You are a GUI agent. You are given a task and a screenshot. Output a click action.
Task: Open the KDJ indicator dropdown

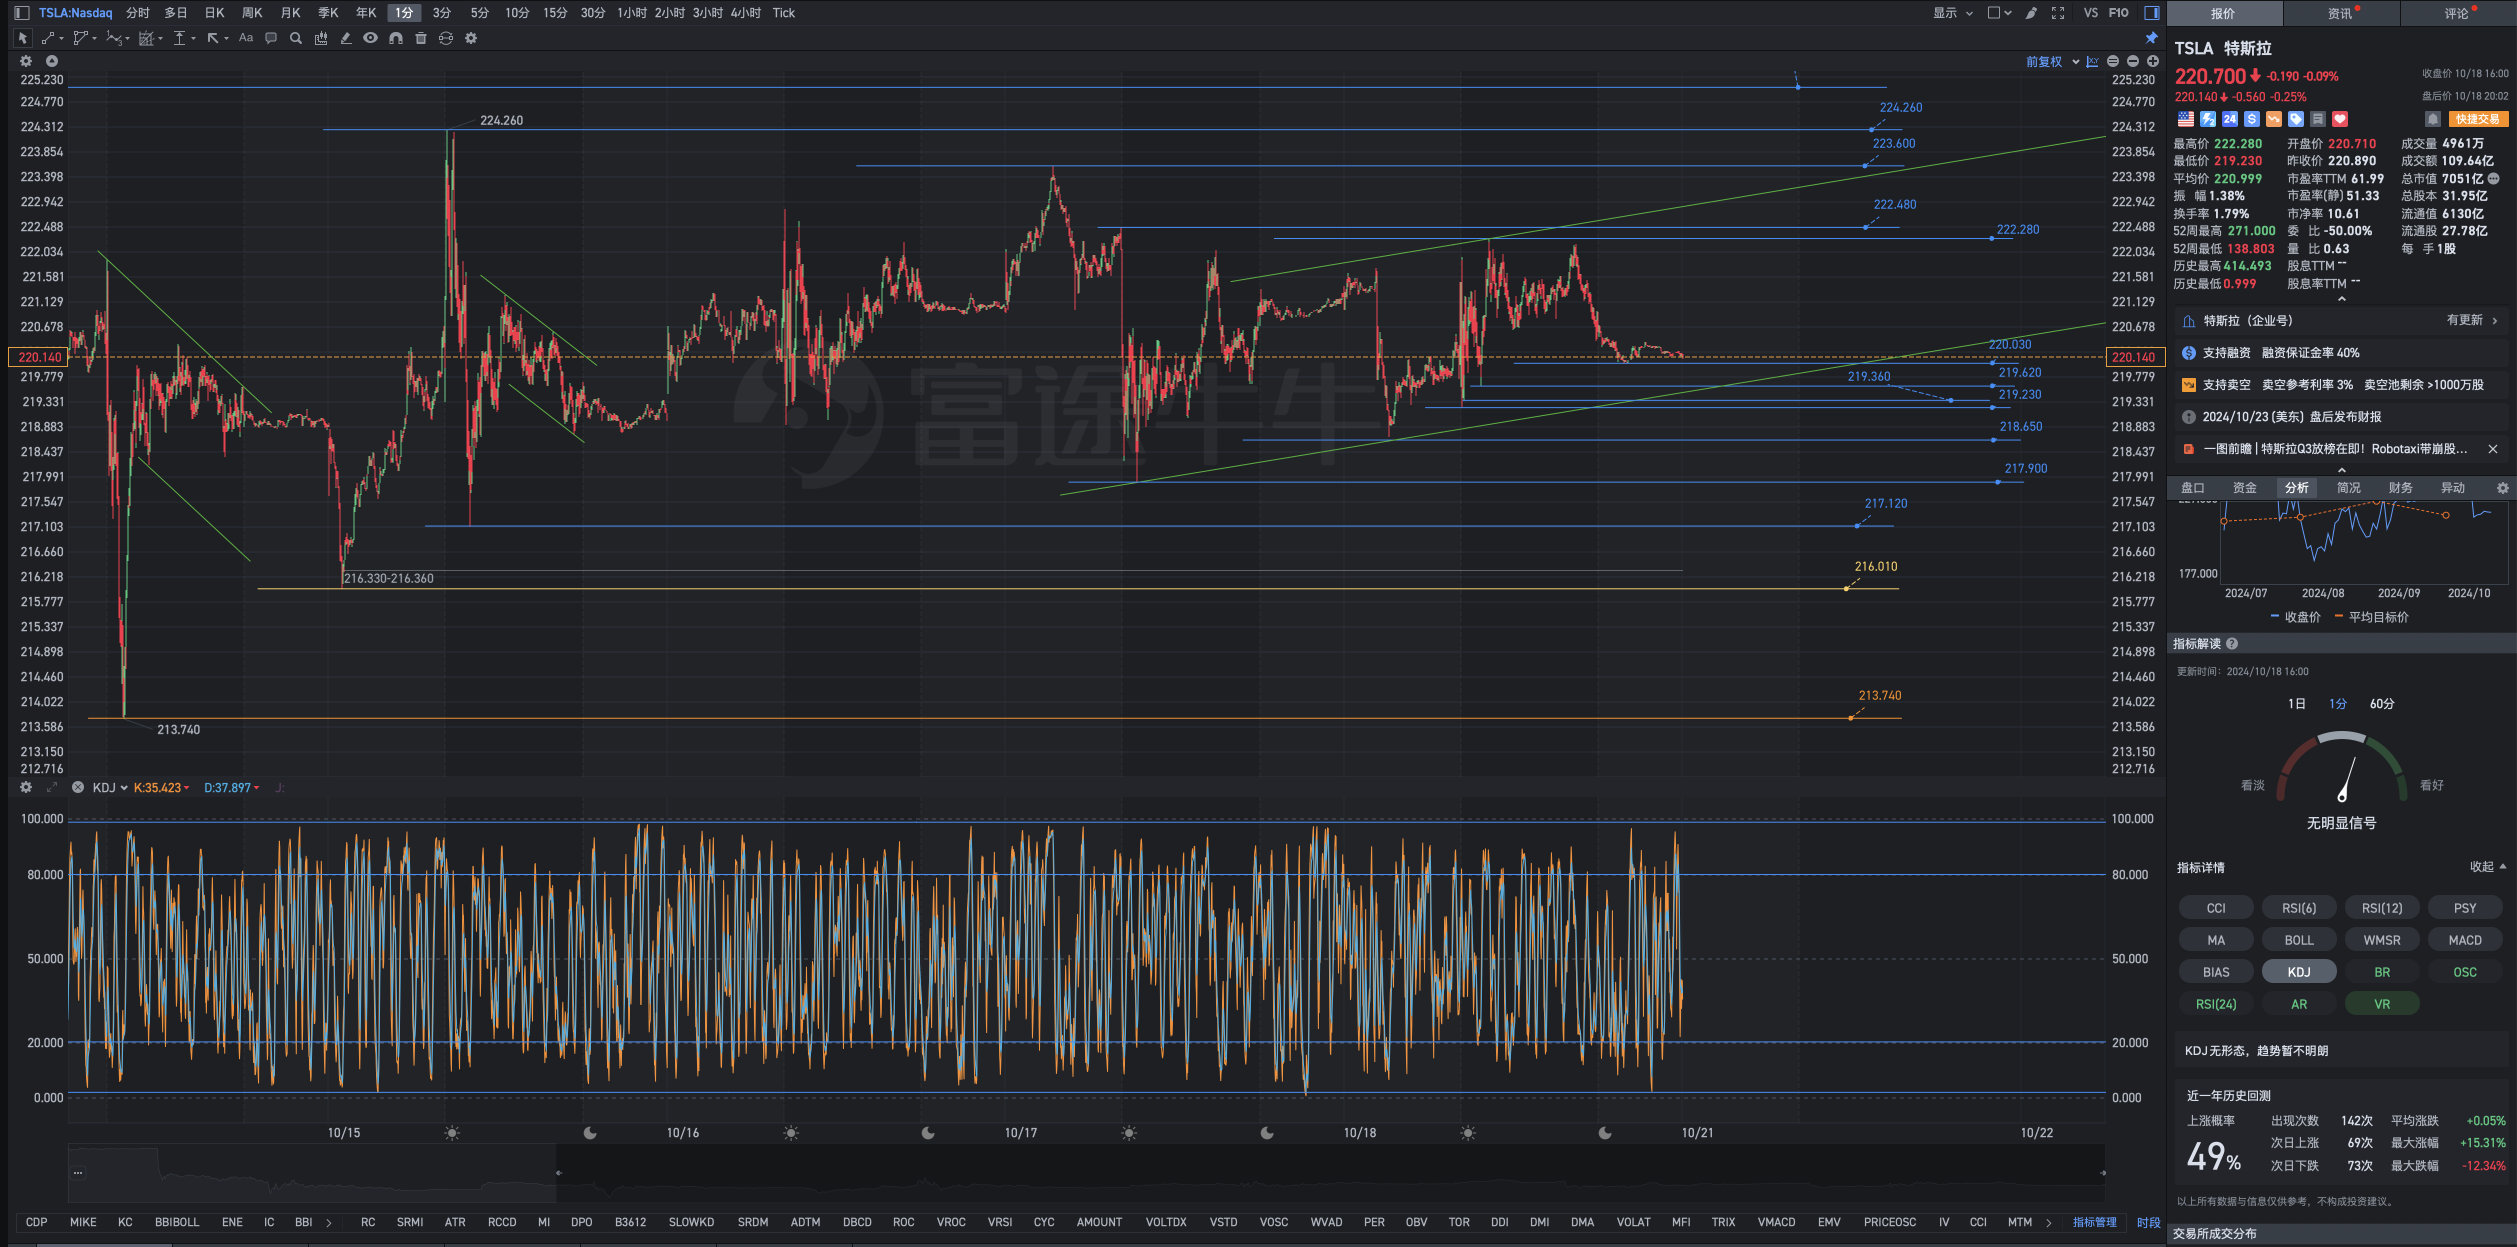110,788
